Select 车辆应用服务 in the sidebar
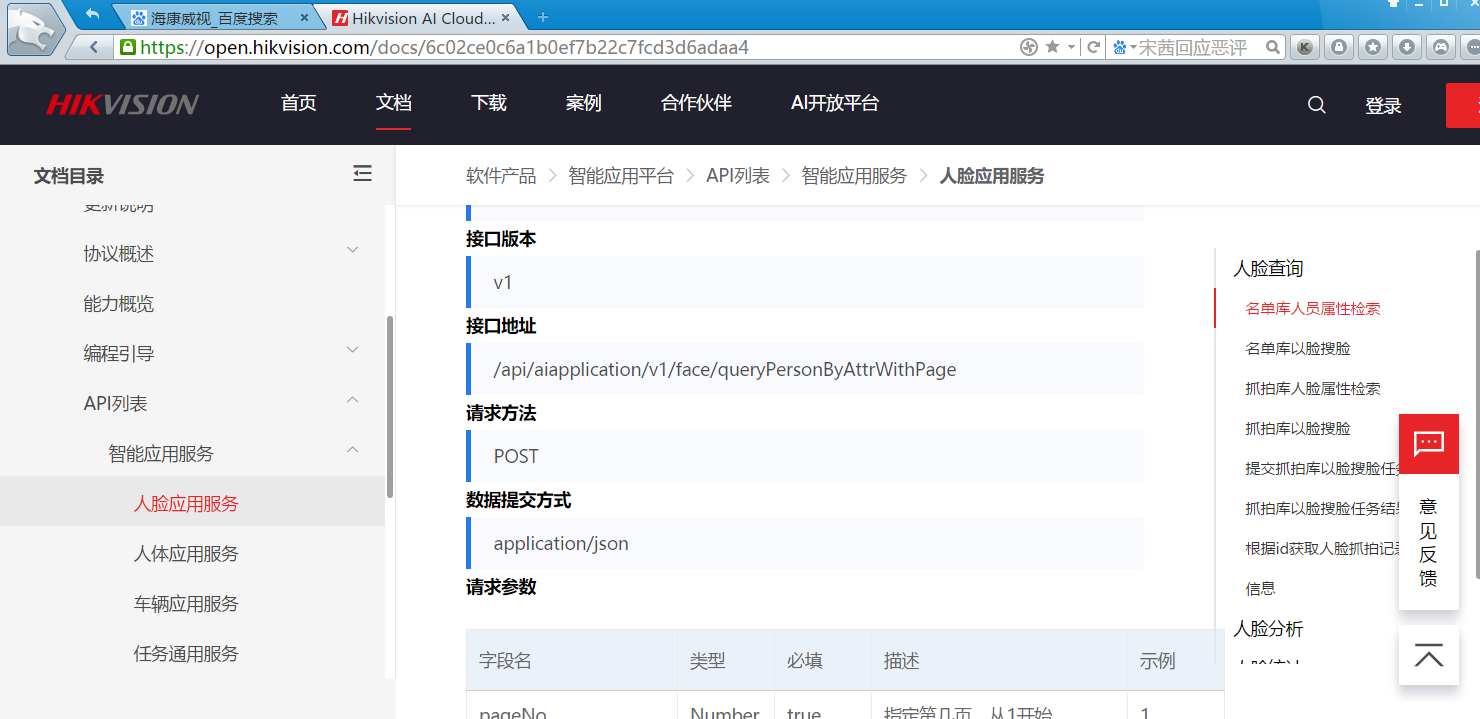The width and height of the screenshot is (1480, 719). click(186, 604)
